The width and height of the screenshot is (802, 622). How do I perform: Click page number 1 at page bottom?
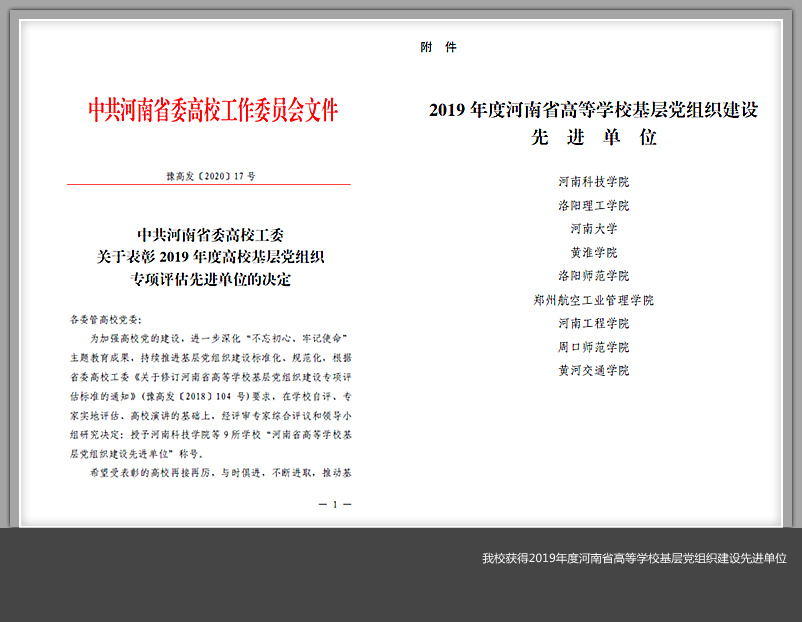335,504
